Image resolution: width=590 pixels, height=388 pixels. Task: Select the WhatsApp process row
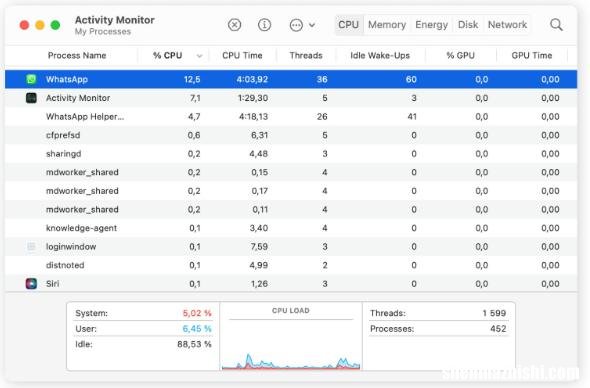(291, 79)
